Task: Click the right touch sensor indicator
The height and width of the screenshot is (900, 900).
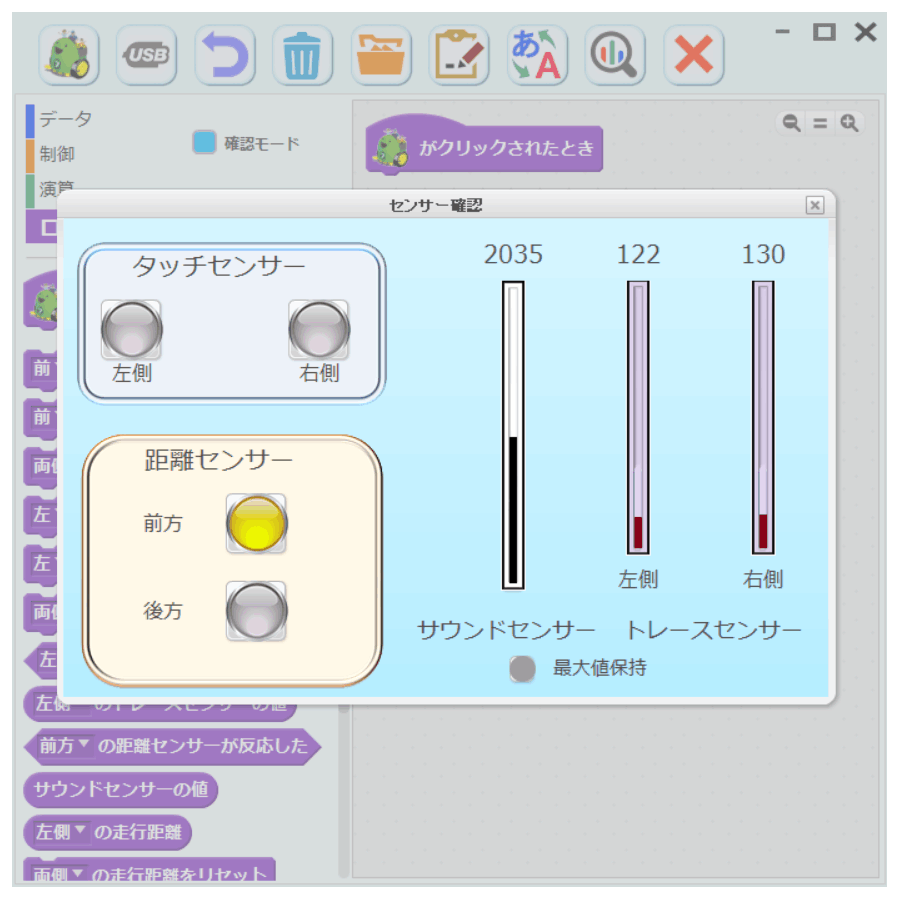Action: tap(319, 330)
